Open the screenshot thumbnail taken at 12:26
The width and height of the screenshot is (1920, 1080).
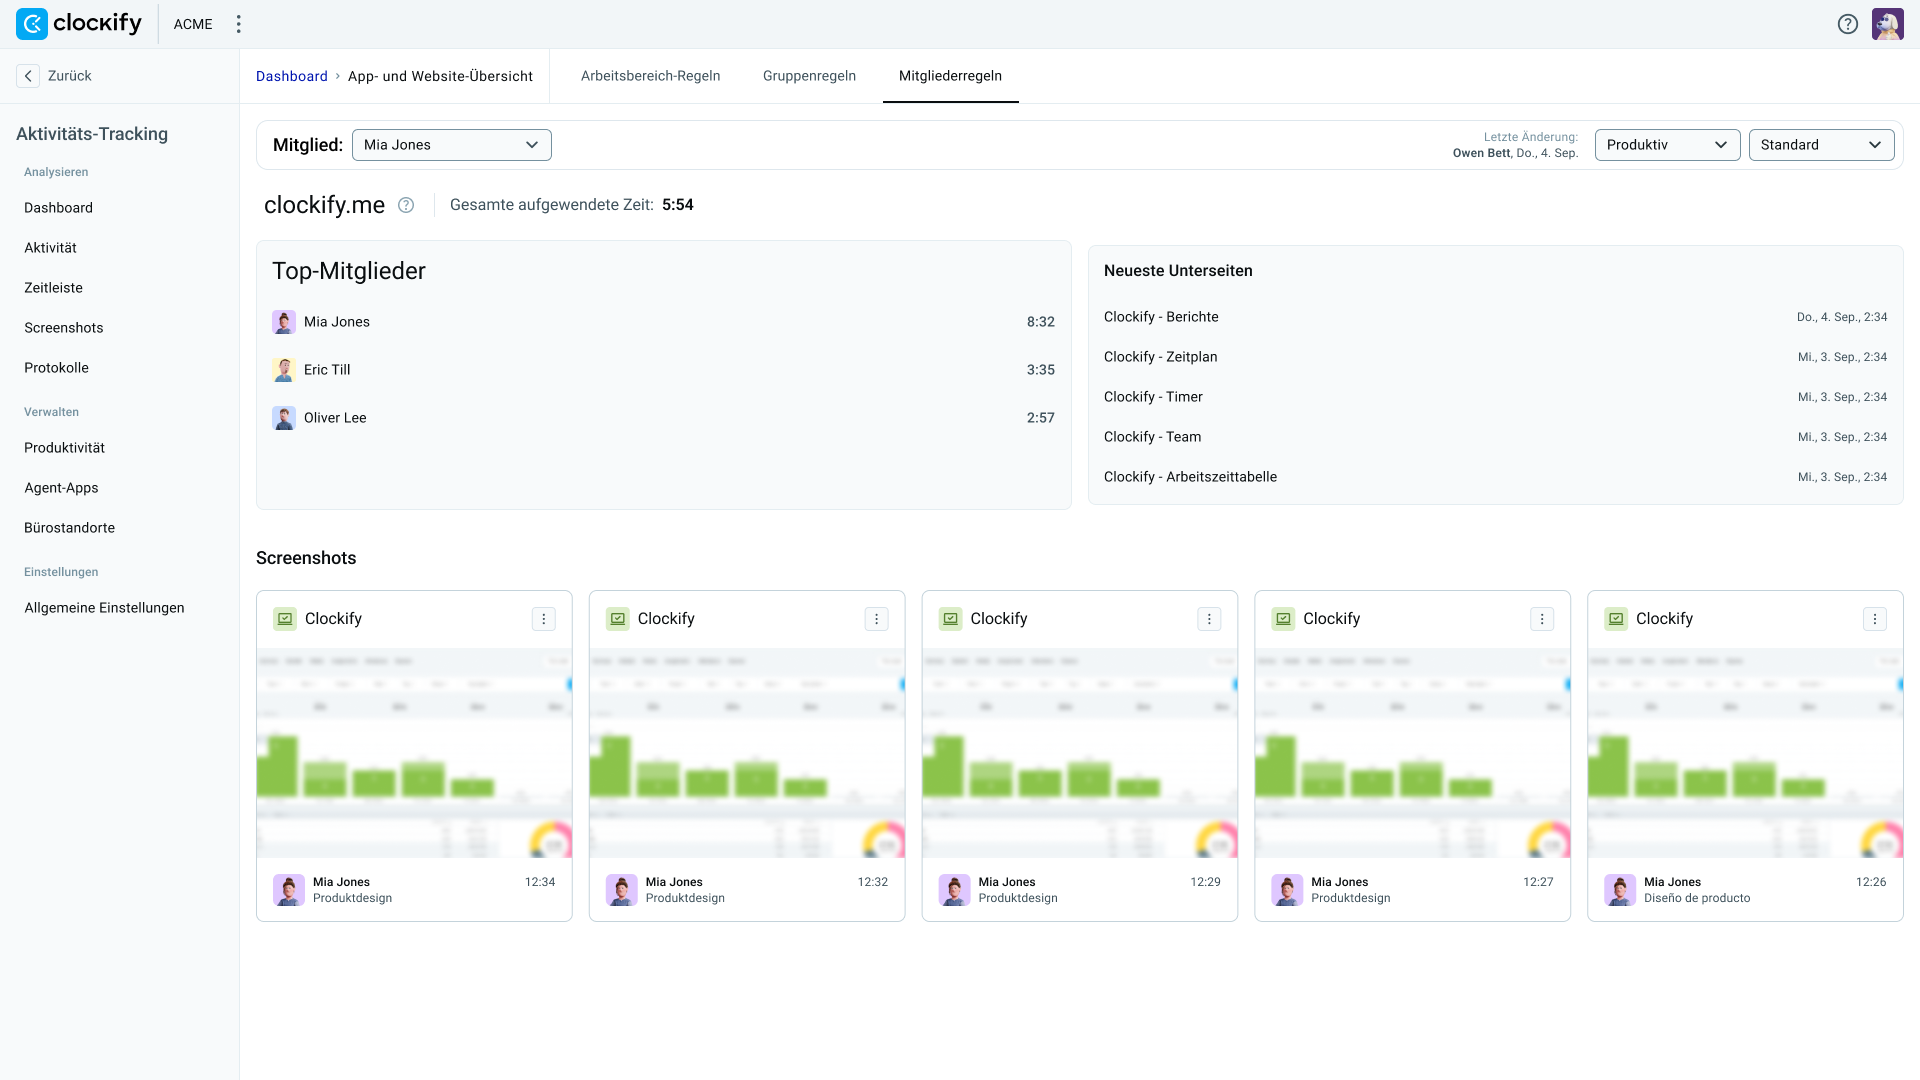[1746, 753]
